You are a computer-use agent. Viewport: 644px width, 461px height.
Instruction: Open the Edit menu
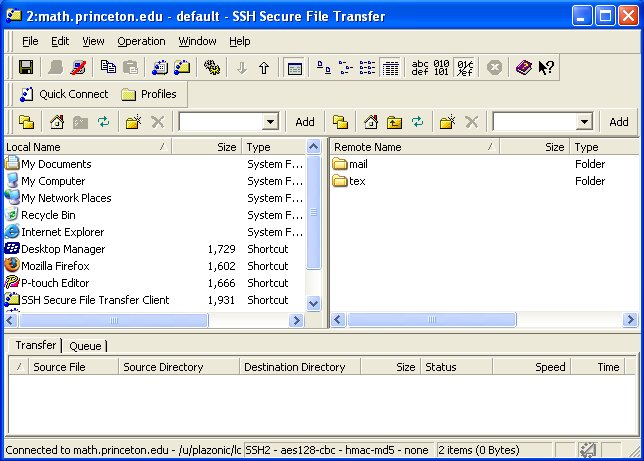[60, 41]
